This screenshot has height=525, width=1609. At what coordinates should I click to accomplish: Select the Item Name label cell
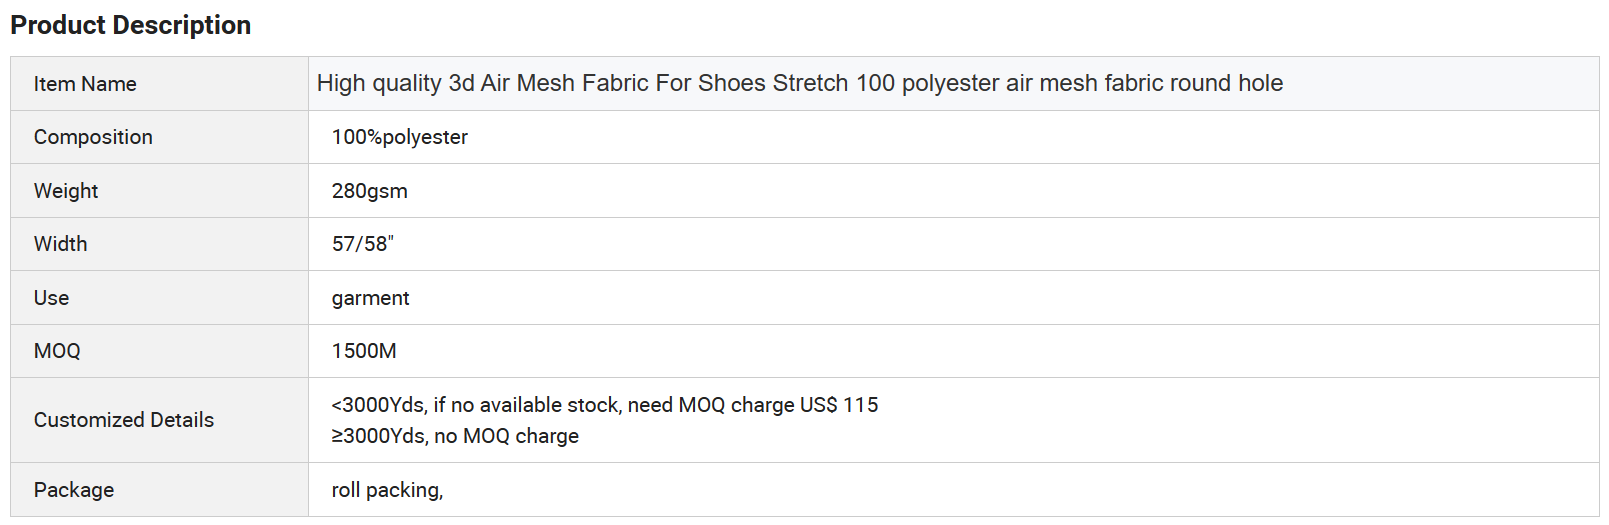pyautogui.click(x=159, y=84)
